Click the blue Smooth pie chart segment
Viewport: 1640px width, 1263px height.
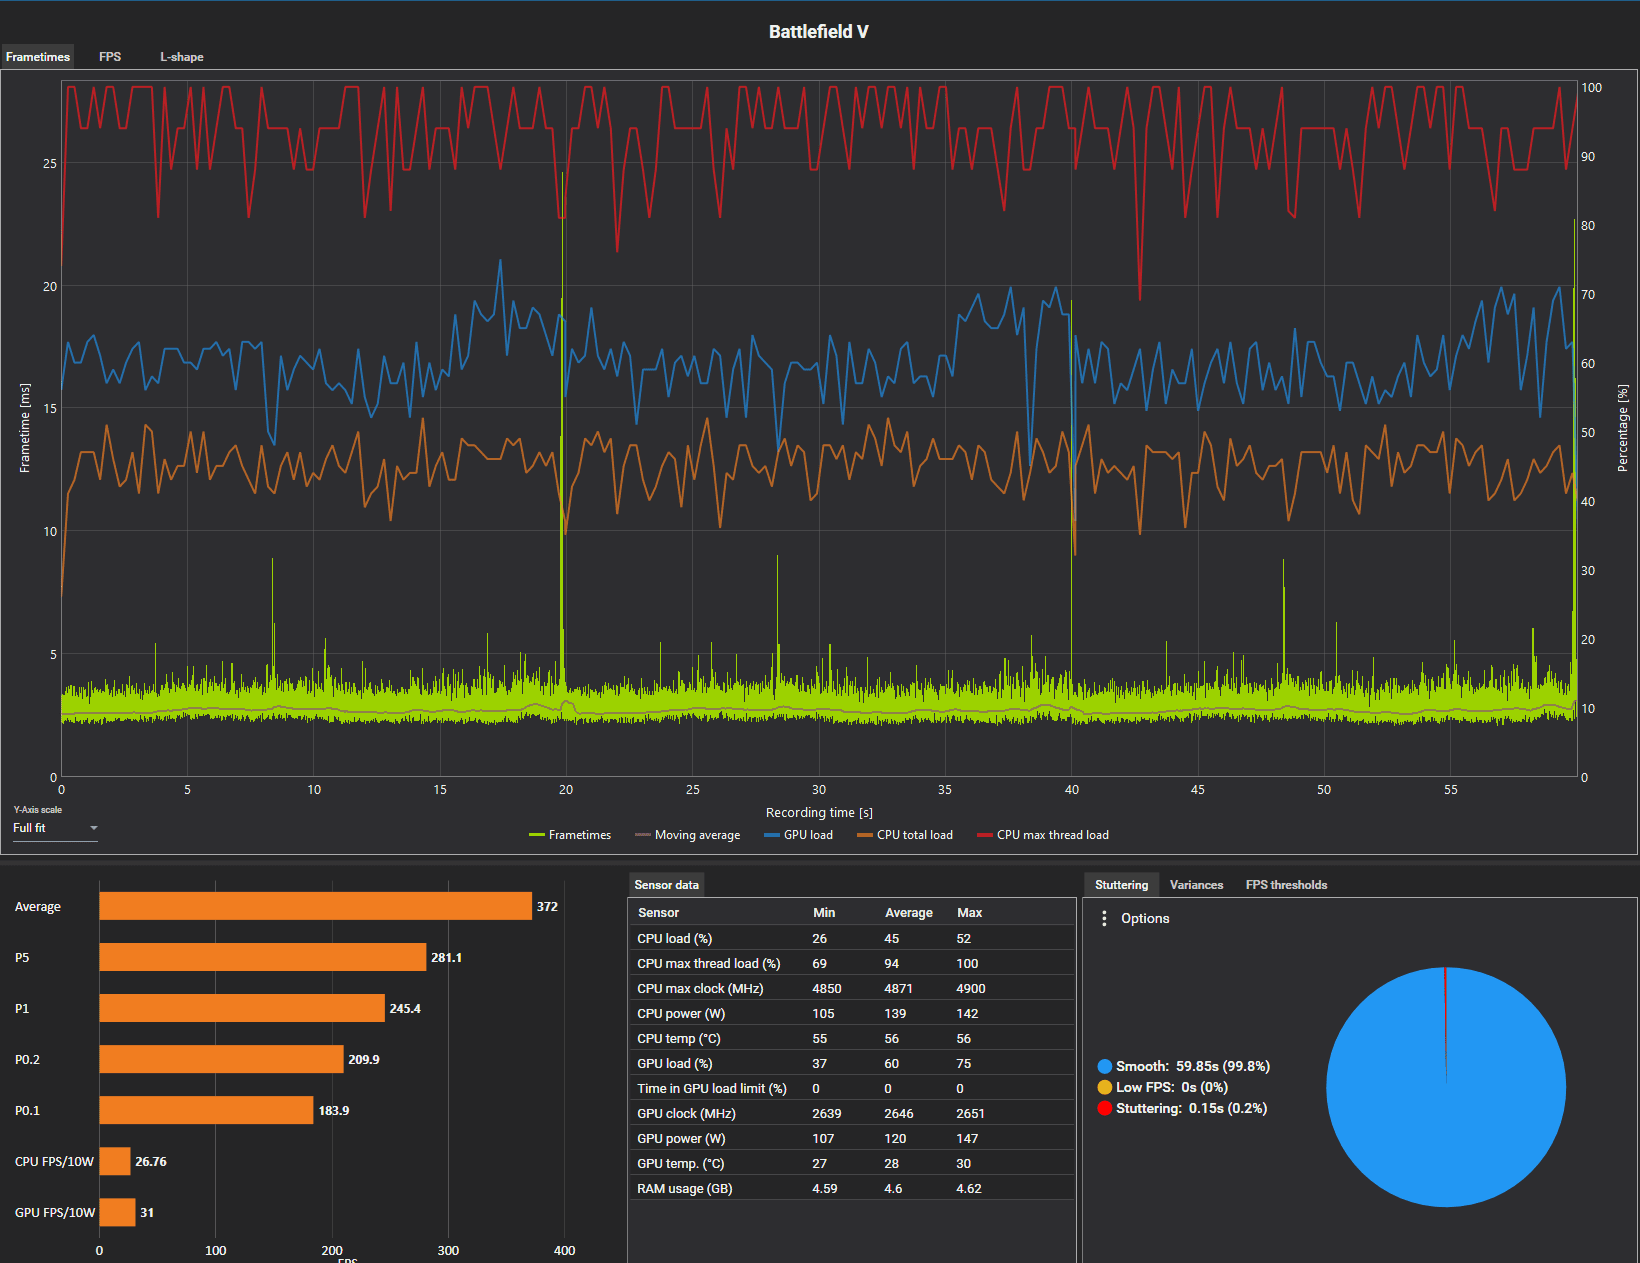pyautogui.click(x=1446, y=1087)
